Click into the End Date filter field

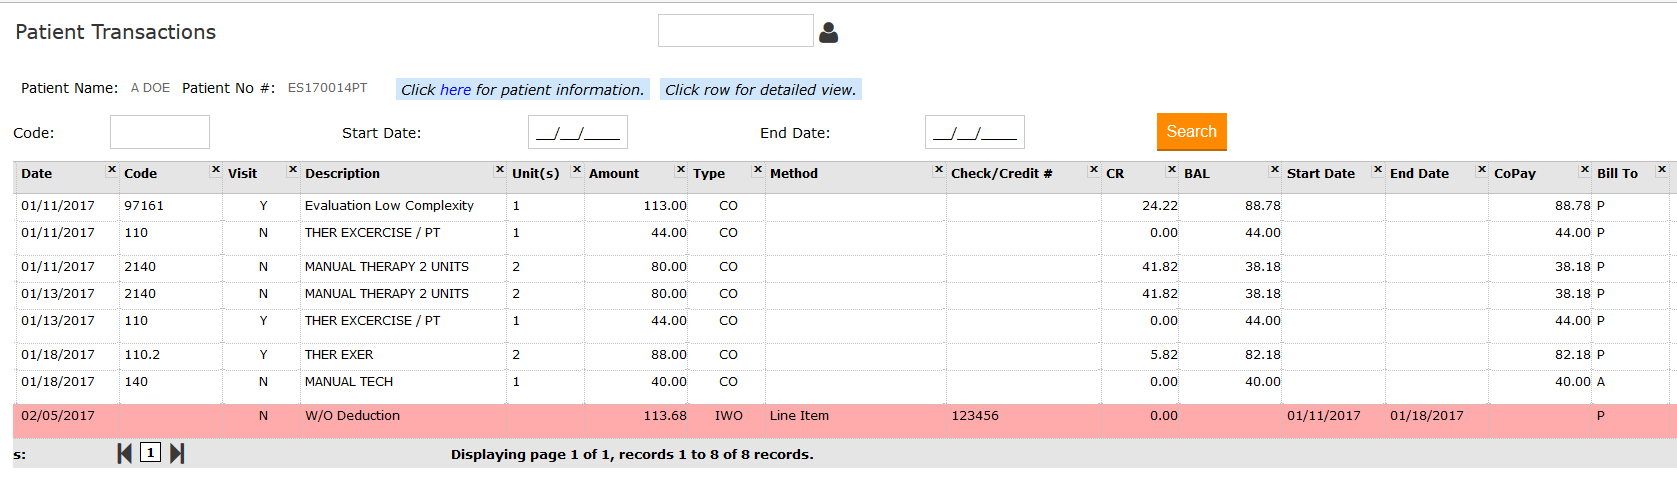974,132
